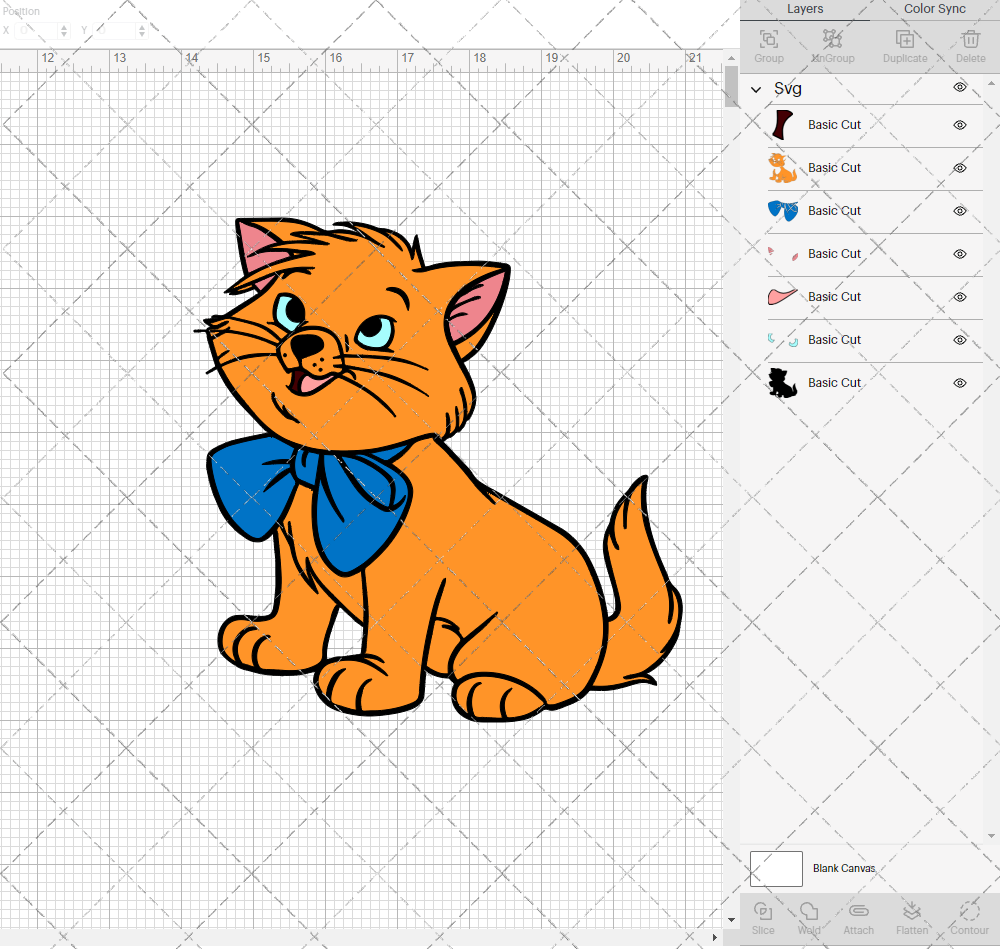Switch to the Color Sync tab
This screenshot has width=1000, height=949.
pyautogui.click(x=934, y=9)
